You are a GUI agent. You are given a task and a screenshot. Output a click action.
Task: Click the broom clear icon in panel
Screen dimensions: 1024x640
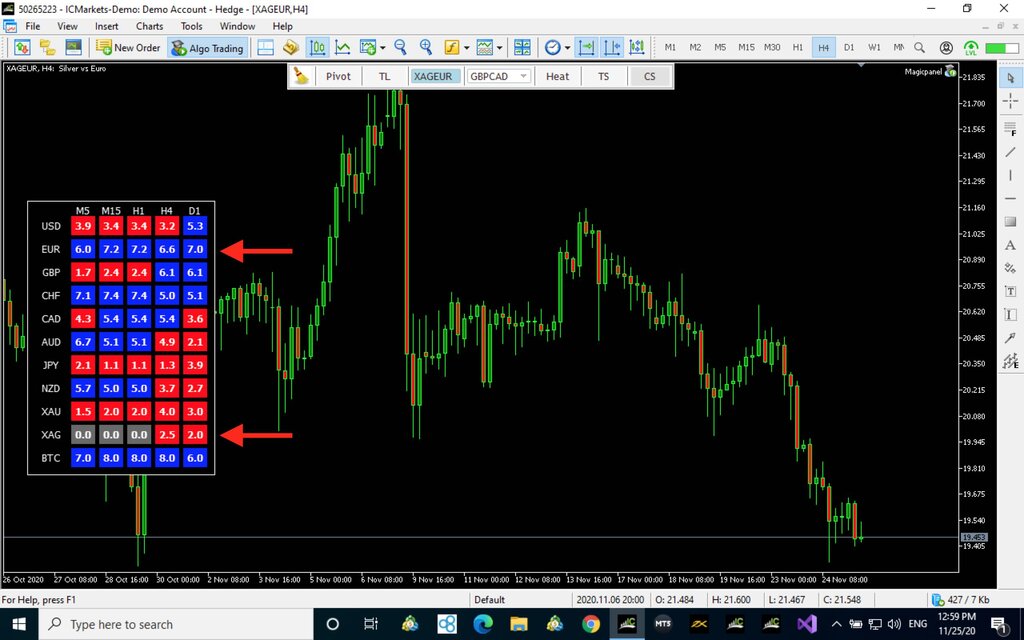pos(301,76)
